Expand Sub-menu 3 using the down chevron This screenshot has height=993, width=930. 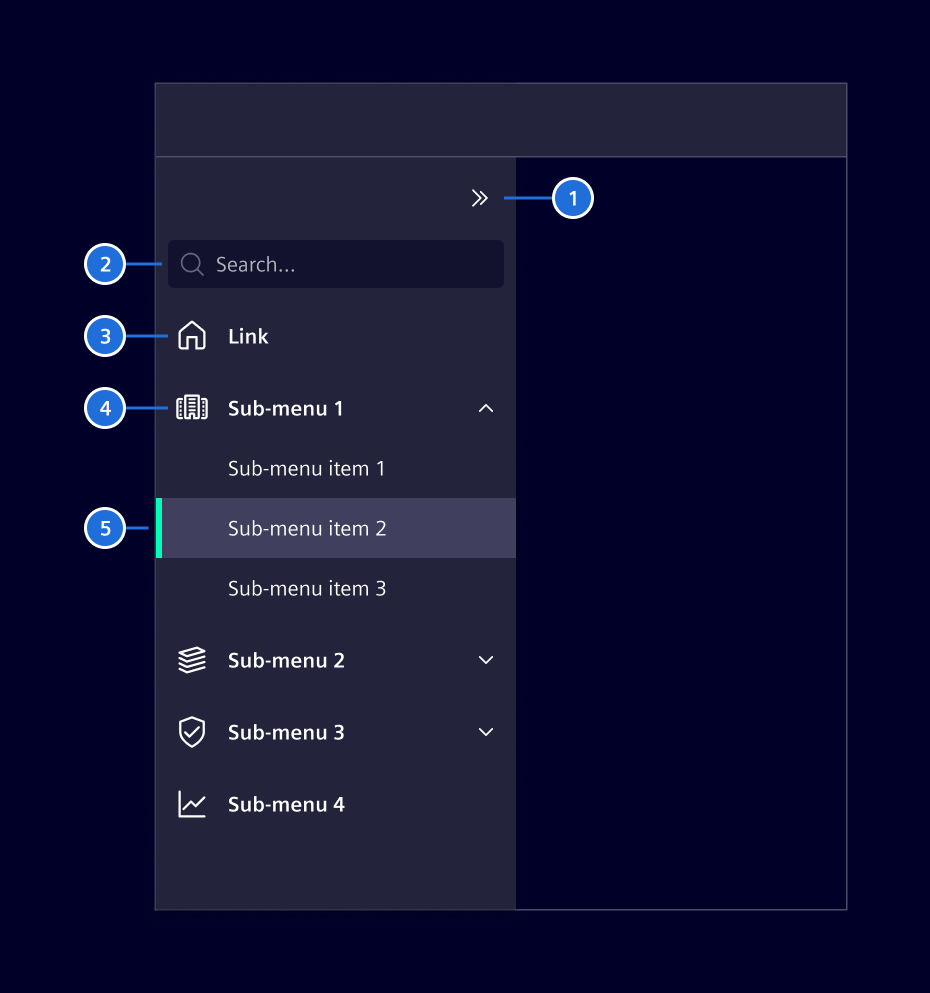tap(486, 732)
